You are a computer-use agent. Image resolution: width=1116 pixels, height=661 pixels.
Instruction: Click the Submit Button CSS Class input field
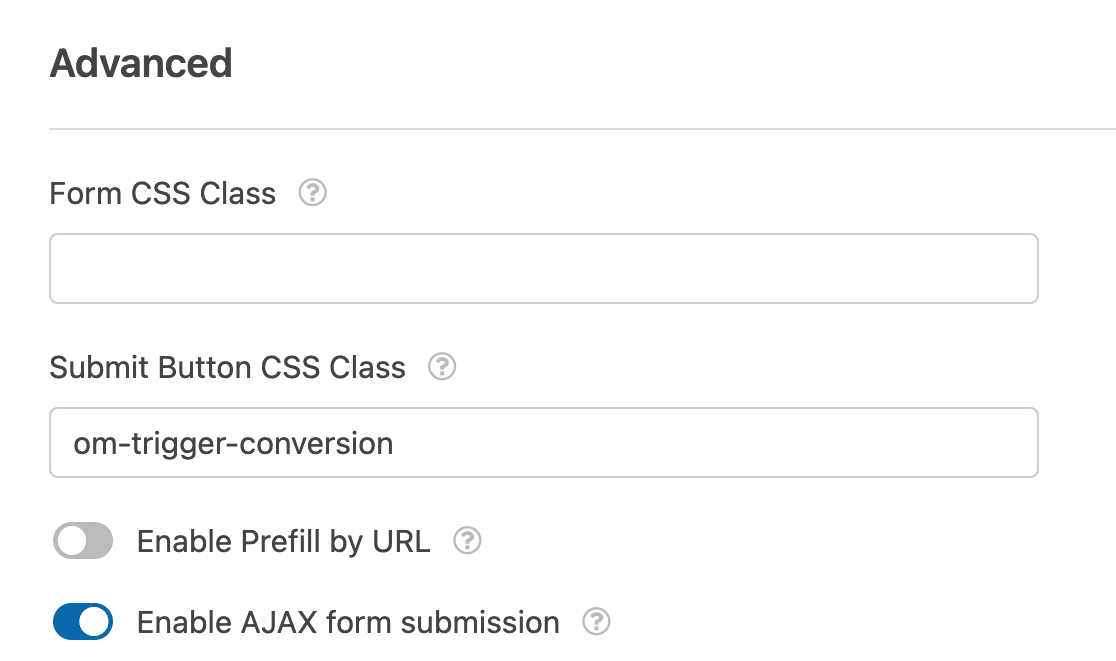(x=544, y=443)
